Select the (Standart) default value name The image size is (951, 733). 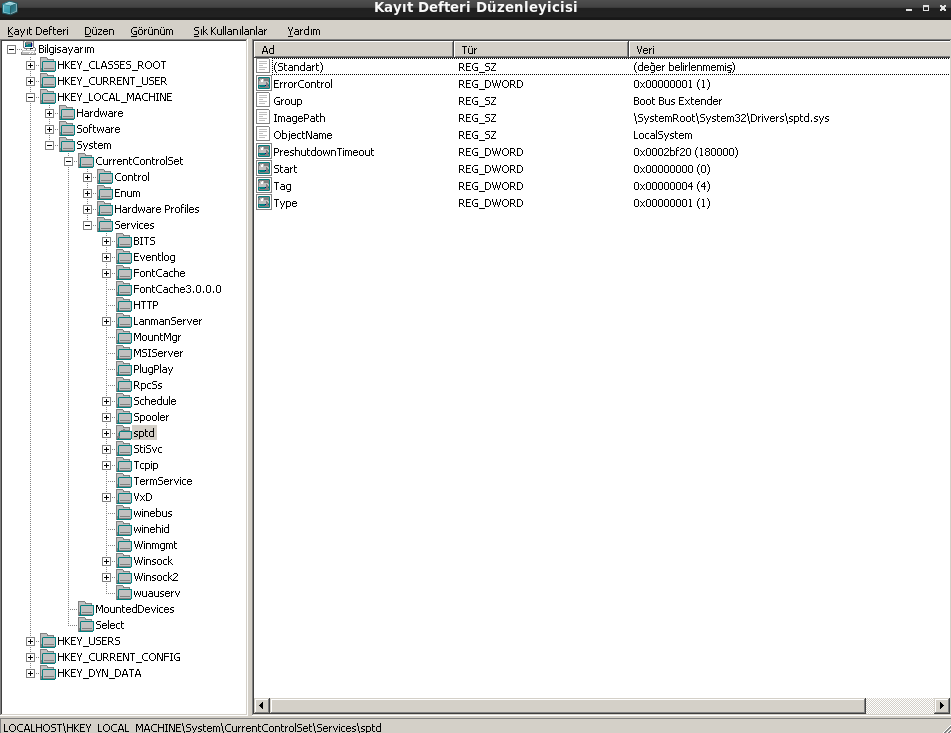click(298, 67)
